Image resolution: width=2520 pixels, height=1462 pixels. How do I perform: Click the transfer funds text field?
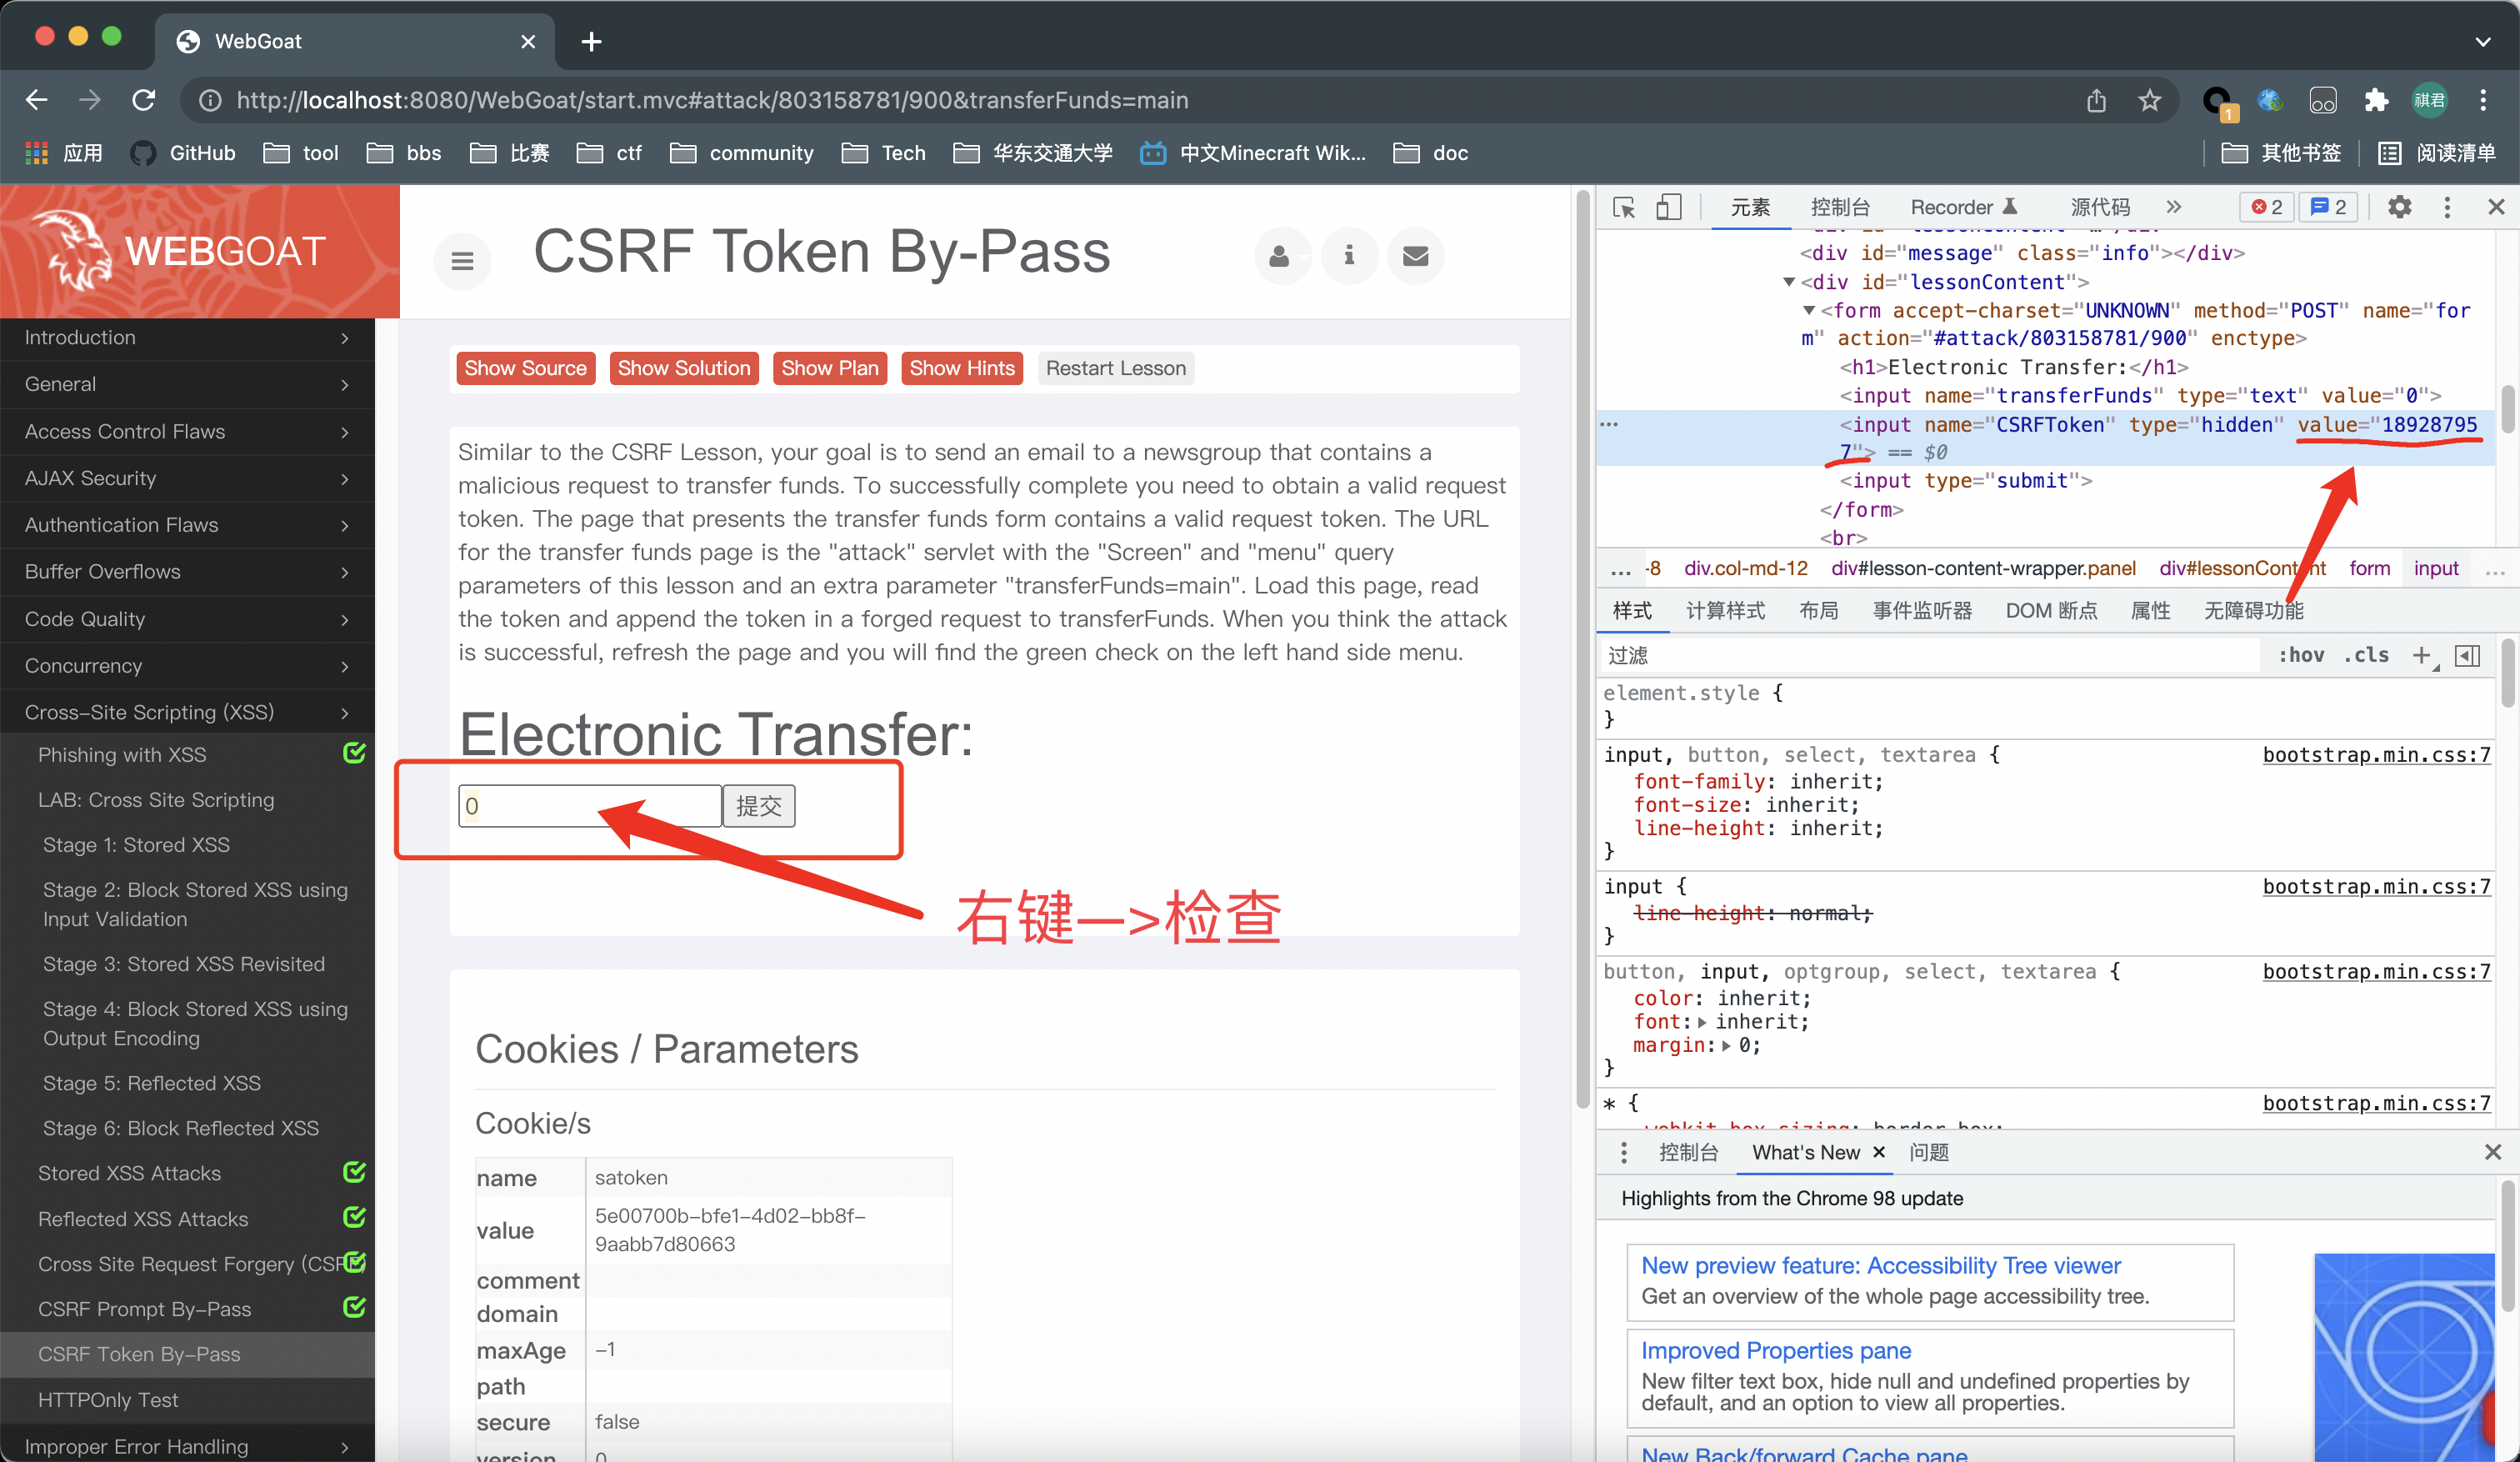pos(590,806)
